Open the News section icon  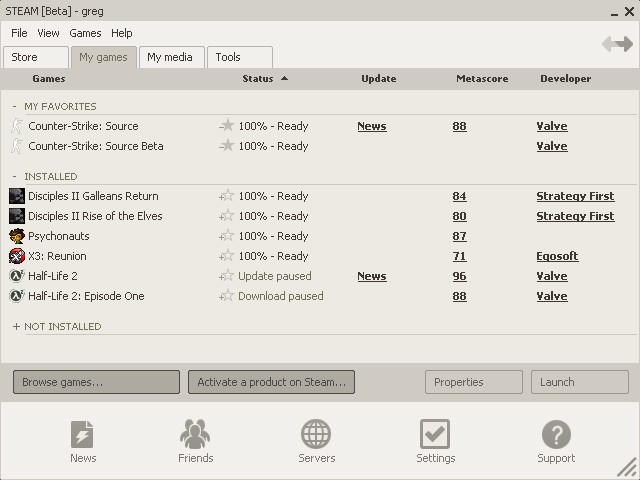click(x=82, y=434)
